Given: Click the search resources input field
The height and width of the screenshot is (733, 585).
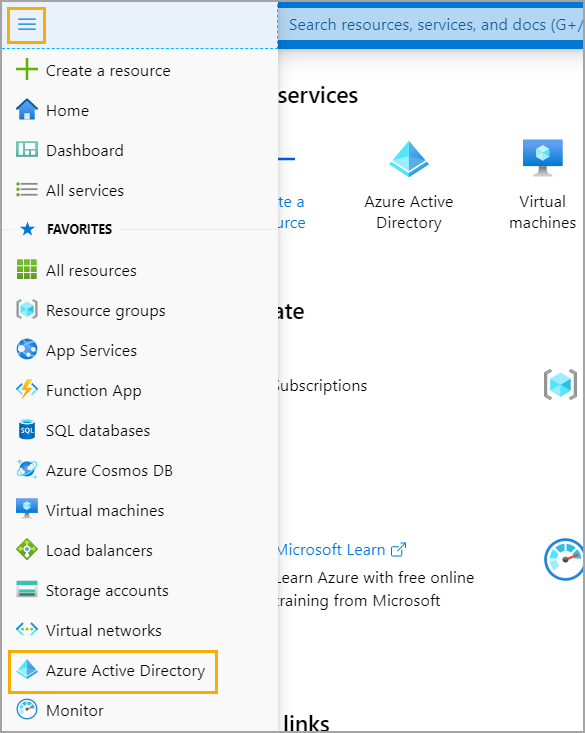Looking at the screenshot, I should click(x=431, y=24).
